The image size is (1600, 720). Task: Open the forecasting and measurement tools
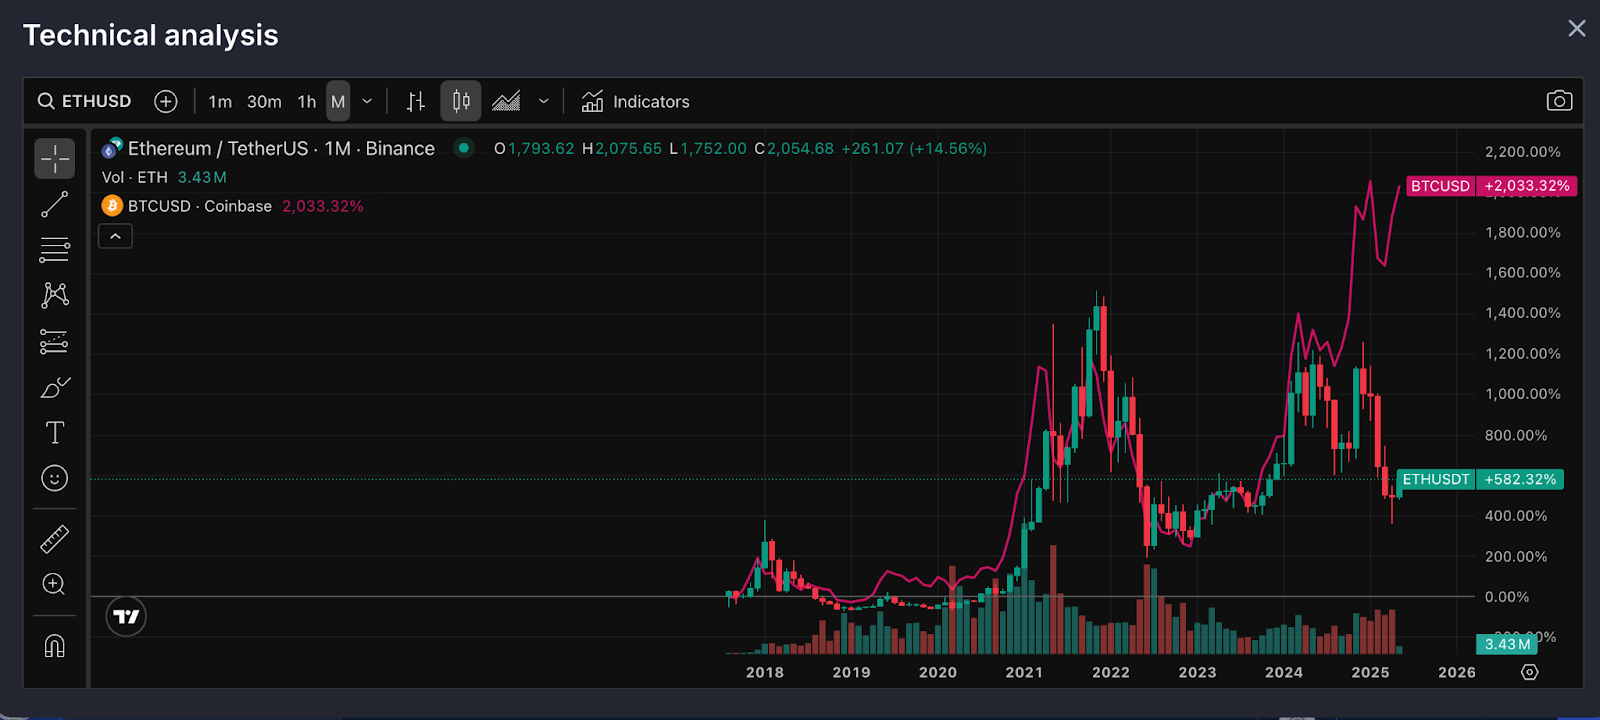coord(55,342)
